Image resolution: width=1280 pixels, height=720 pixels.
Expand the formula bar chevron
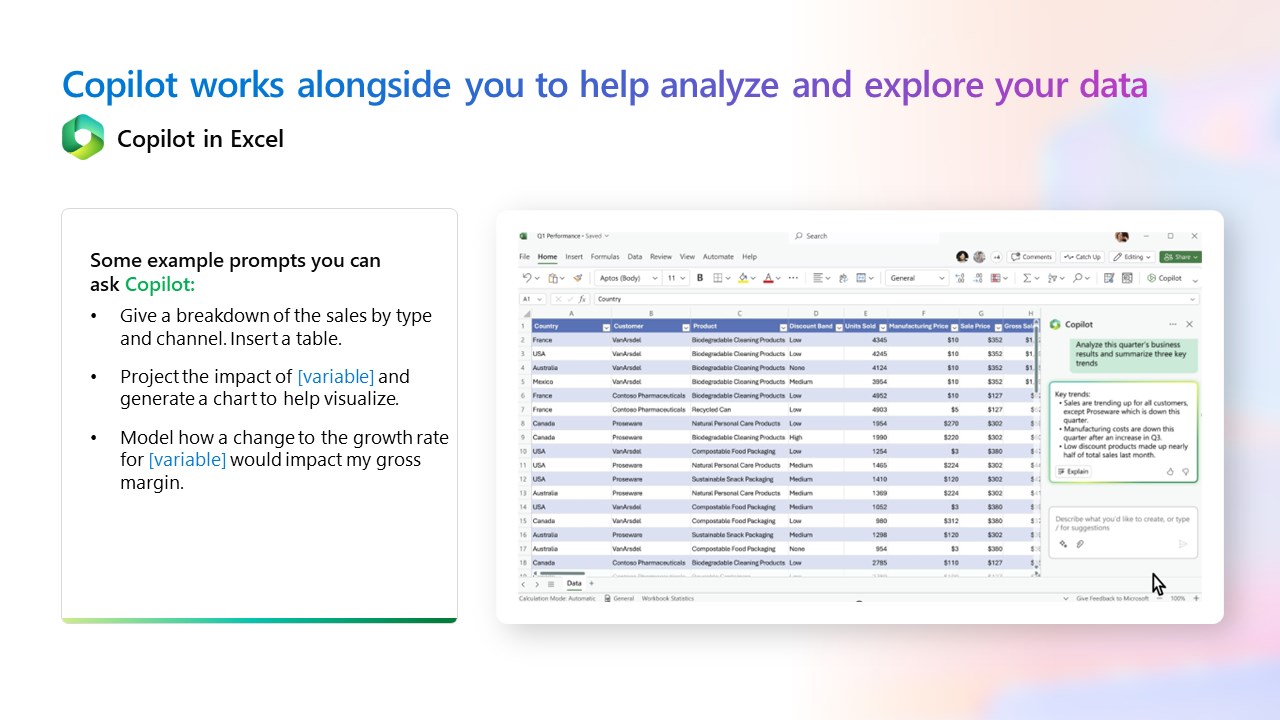click(1192, 299)
